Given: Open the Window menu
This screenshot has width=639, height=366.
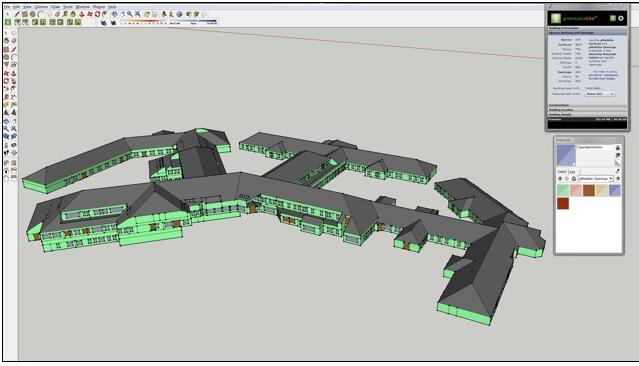Looking at the screenshot, I should point(82,7).
